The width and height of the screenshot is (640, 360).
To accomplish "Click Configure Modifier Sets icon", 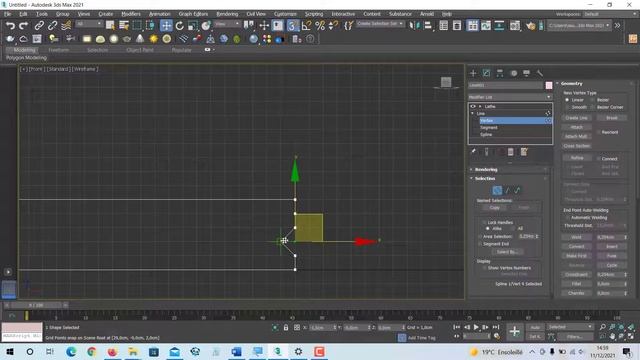I will [524, 152].
